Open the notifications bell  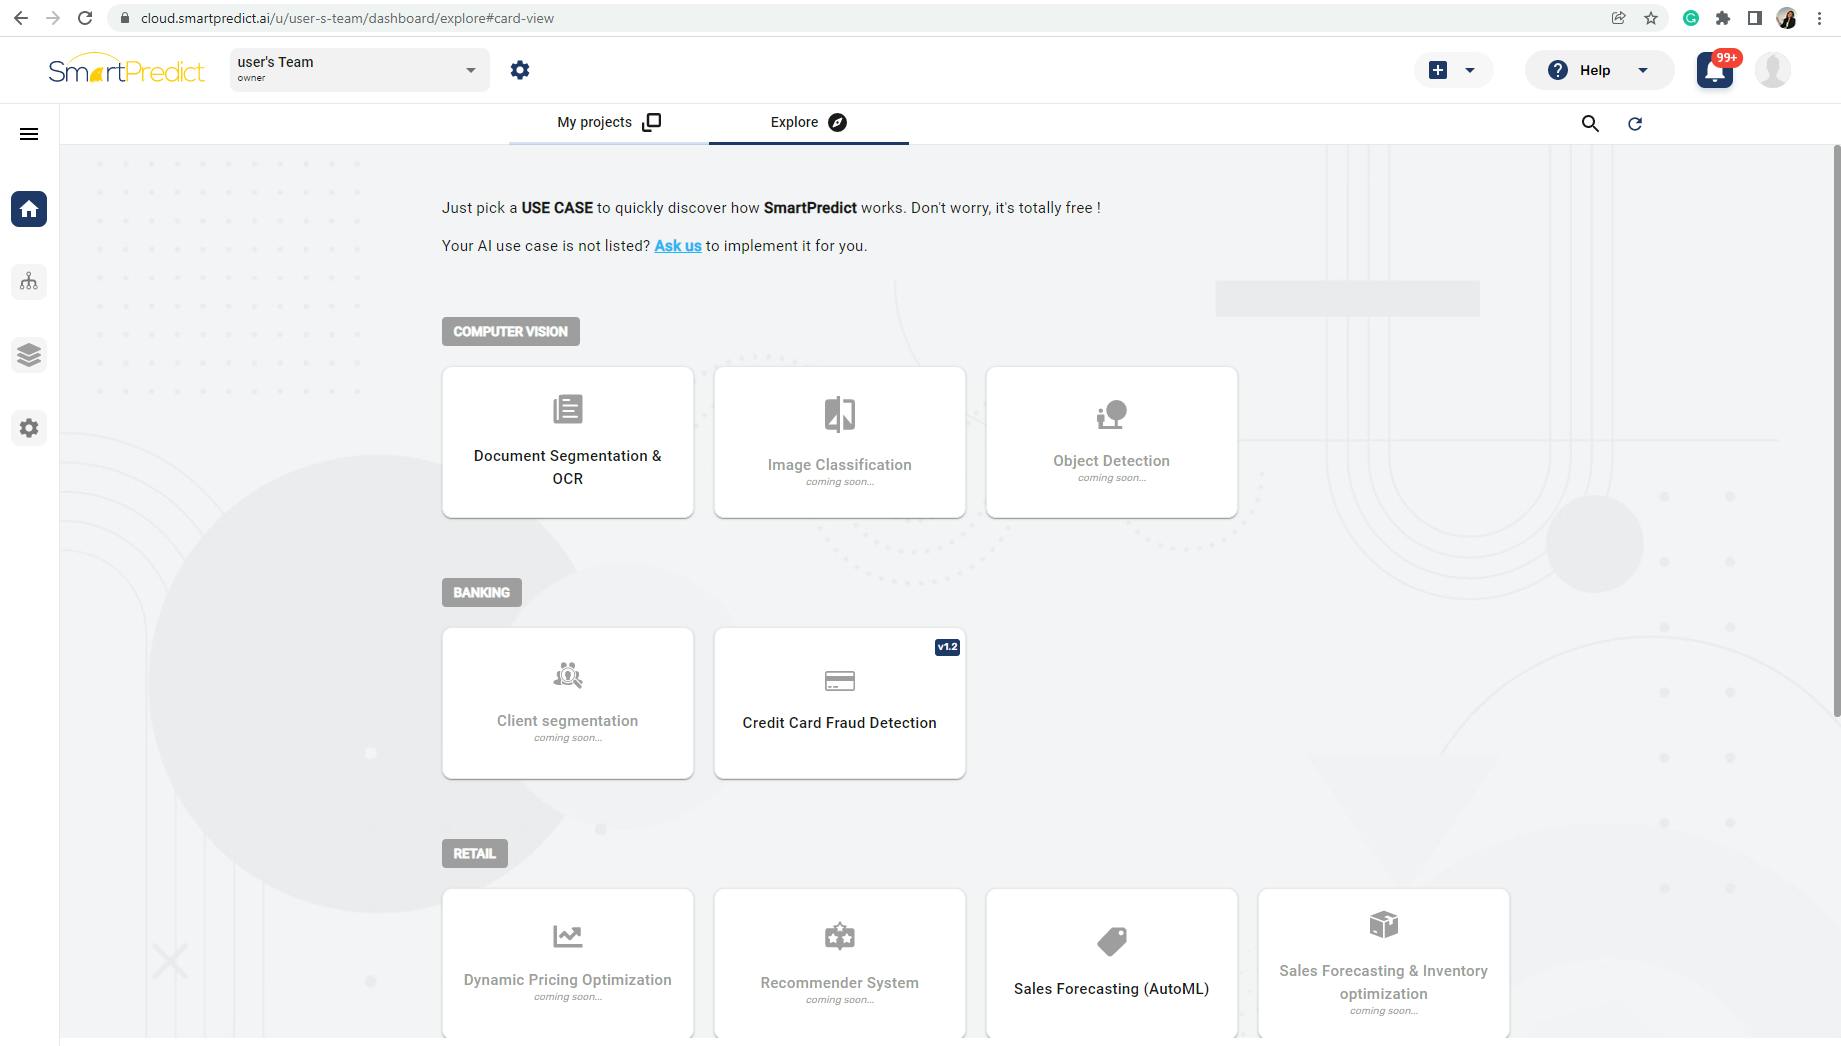[1715, 70]
